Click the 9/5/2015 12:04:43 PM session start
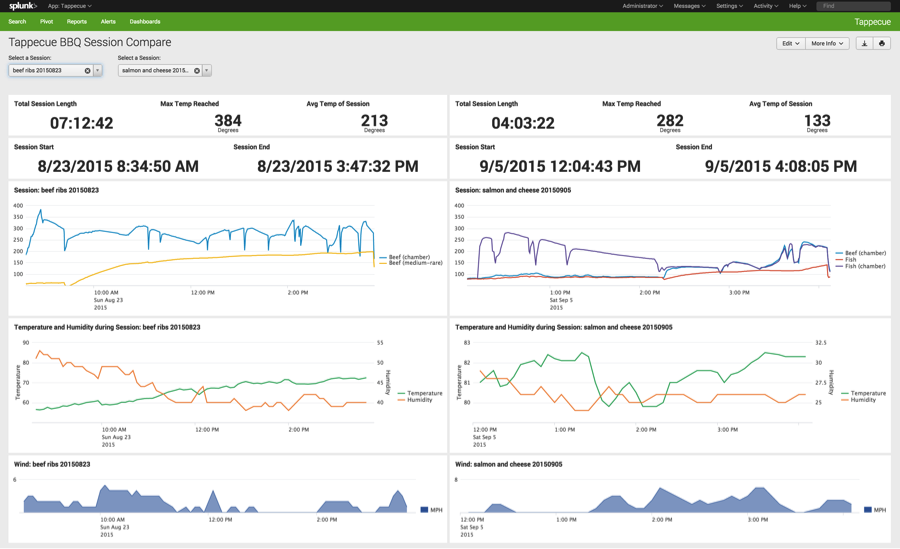This screenshot has width=900, height=549. click(x=560, y=167)
